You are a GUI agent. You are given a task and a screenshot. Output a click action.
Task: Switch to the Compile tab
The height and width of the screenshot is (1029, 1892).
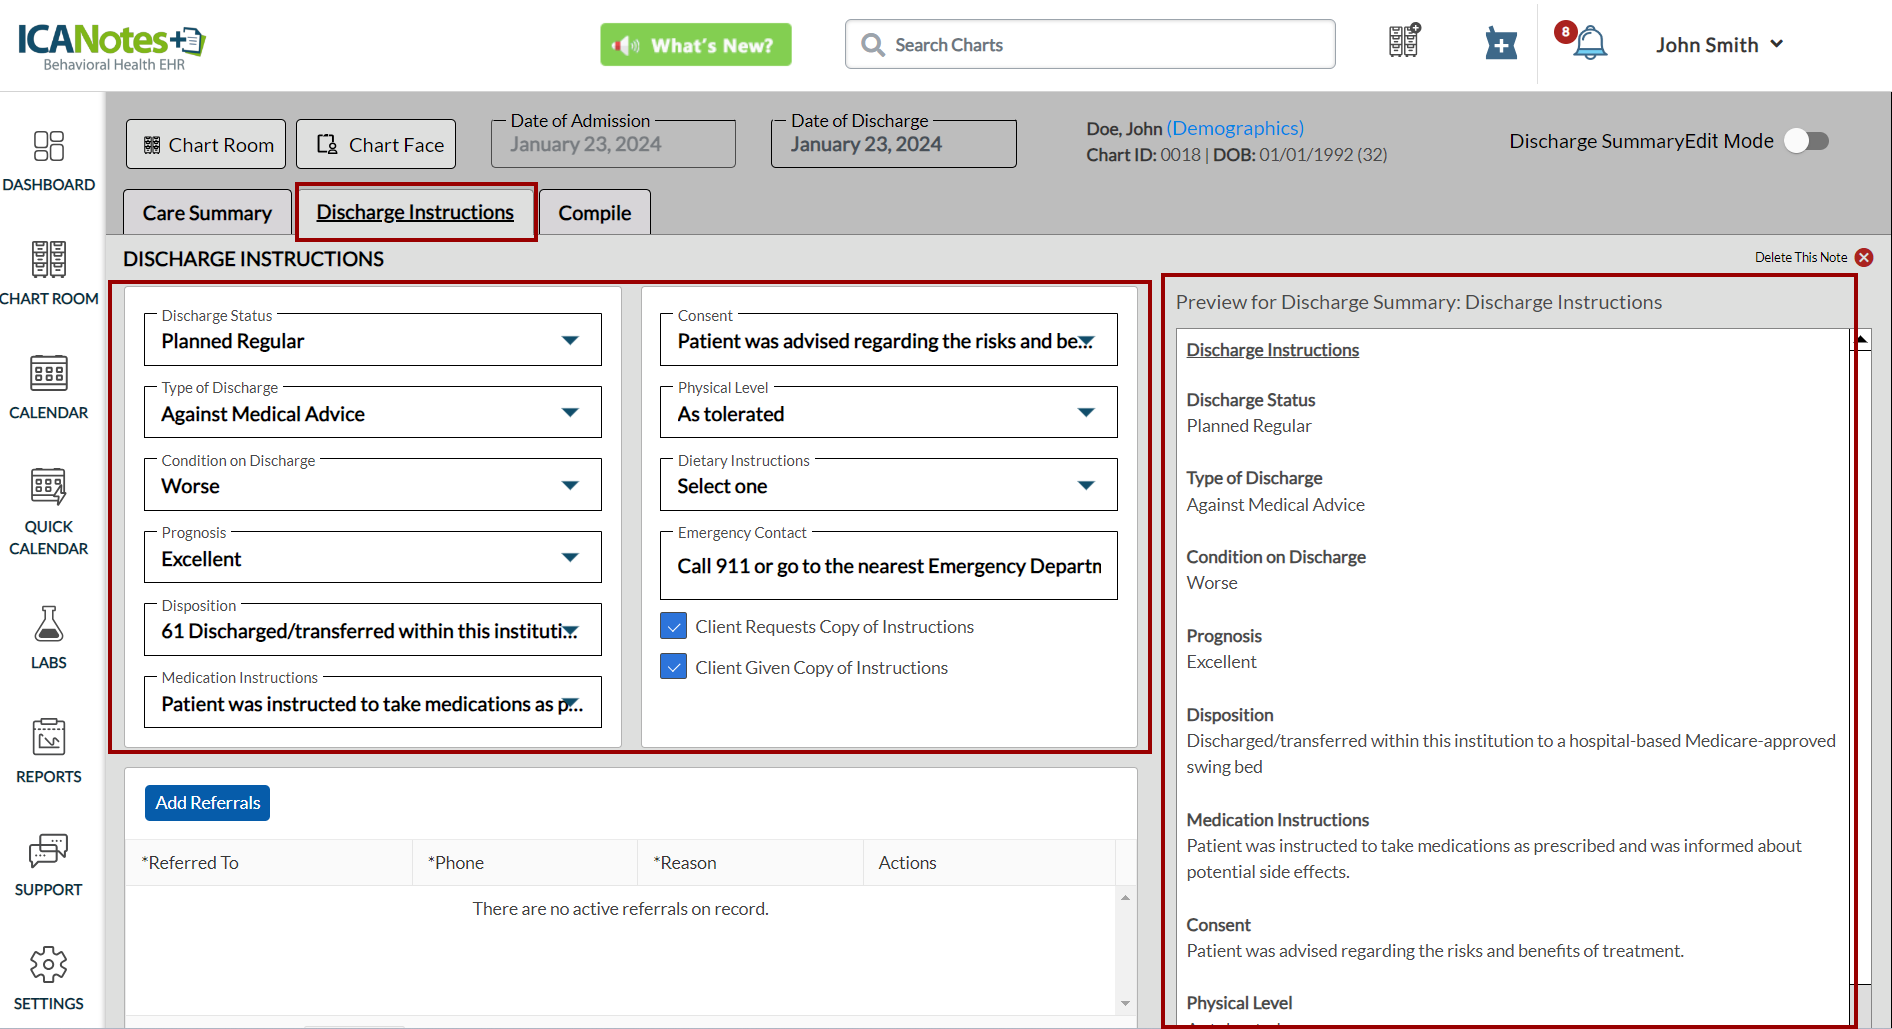594,213
